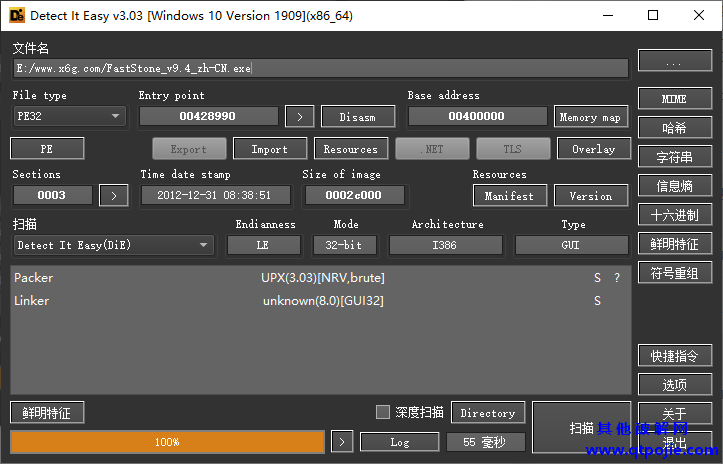This screenshot has height=464, width=723.
Task: Open the Memory map button
Action: tap(591, 117)
